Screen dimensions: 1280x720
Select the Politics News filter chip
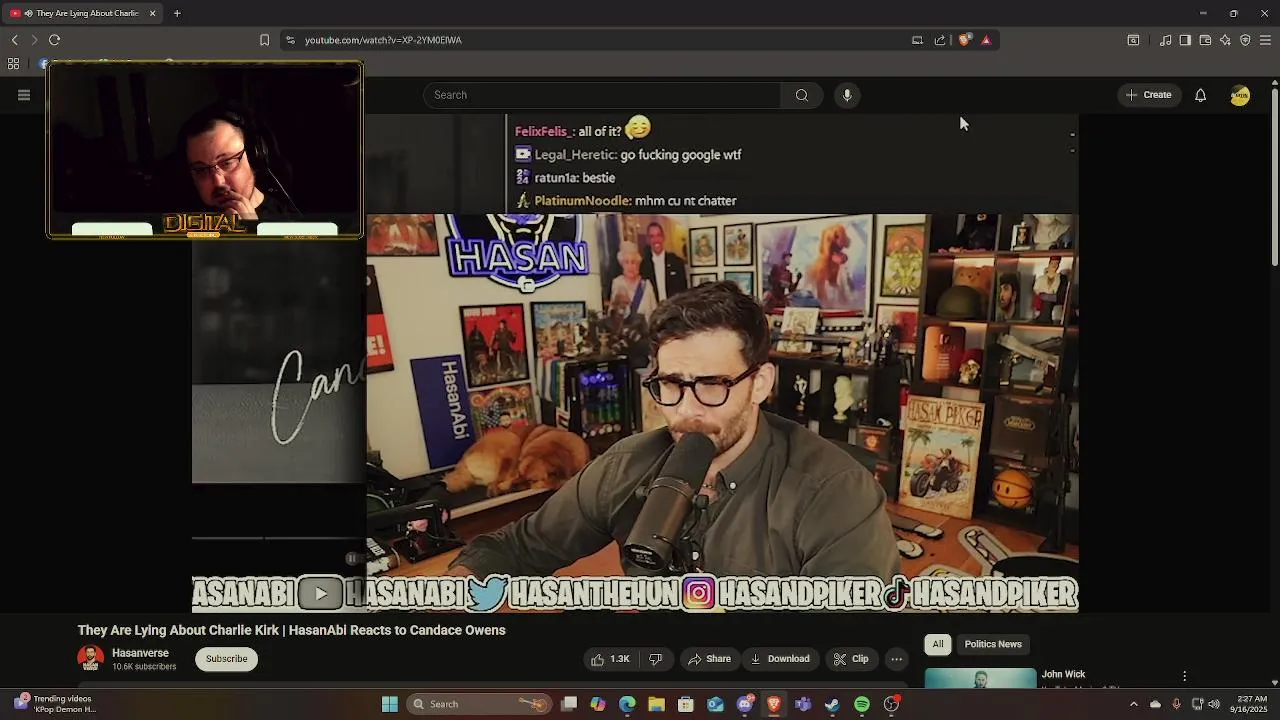[x=993, y=644]
